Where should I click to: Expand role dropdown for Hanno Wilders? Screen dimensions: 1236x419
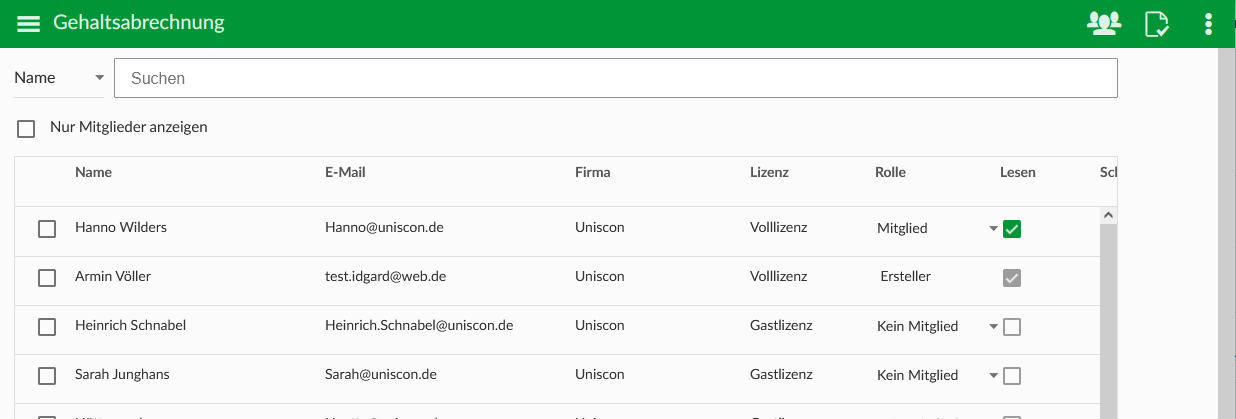(x=993, y=229)
